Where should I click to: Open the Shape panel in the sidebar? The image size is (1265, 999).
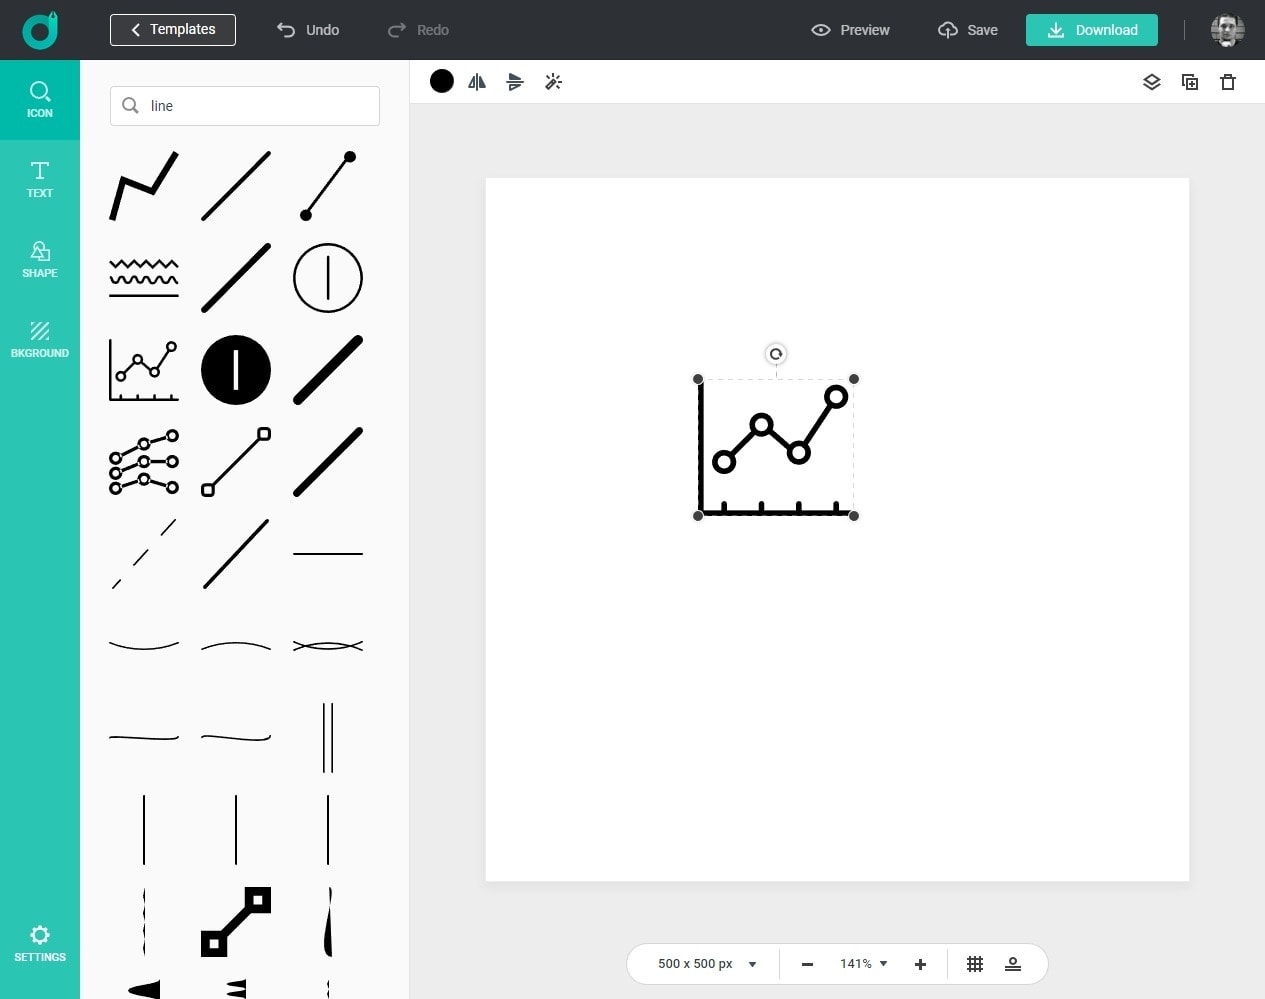tap(40, 260)
